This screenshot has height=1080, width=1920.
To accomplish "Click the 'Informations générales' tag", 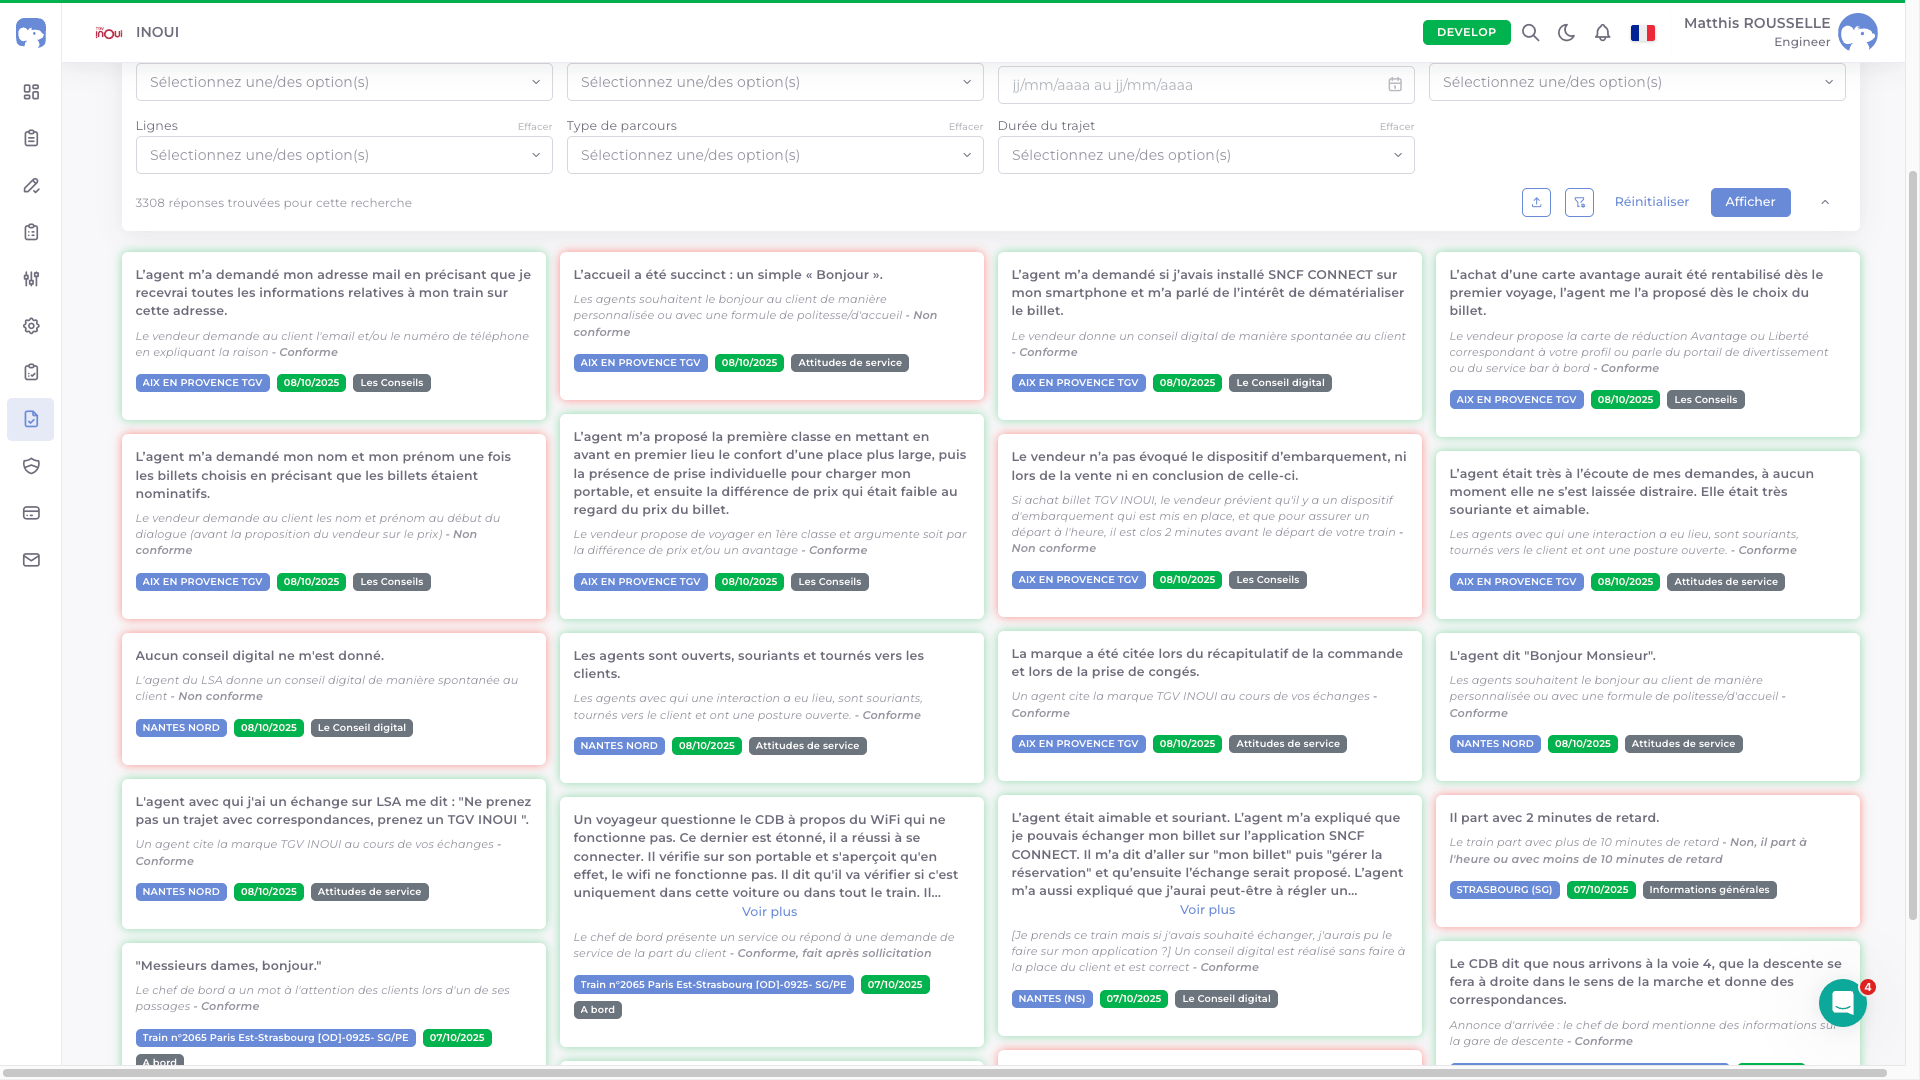I will pyautogui.click(x=1709, y=890).
